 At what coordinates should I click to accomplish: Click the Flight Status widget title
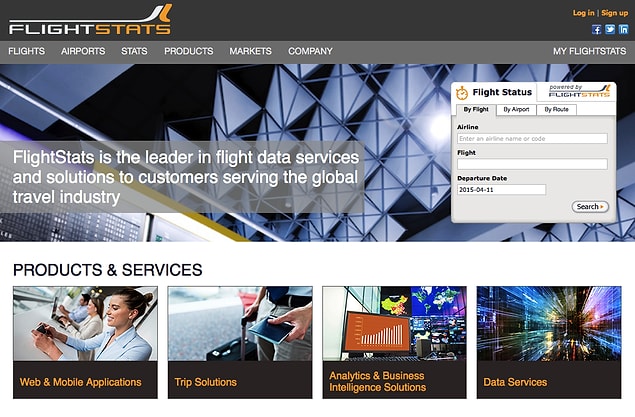tap(502, 92)
